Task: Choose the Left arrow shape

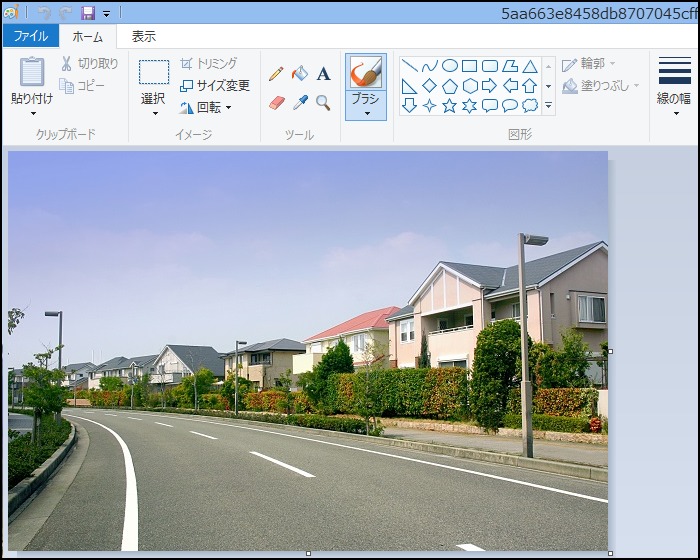Action: tap(510, 86)
